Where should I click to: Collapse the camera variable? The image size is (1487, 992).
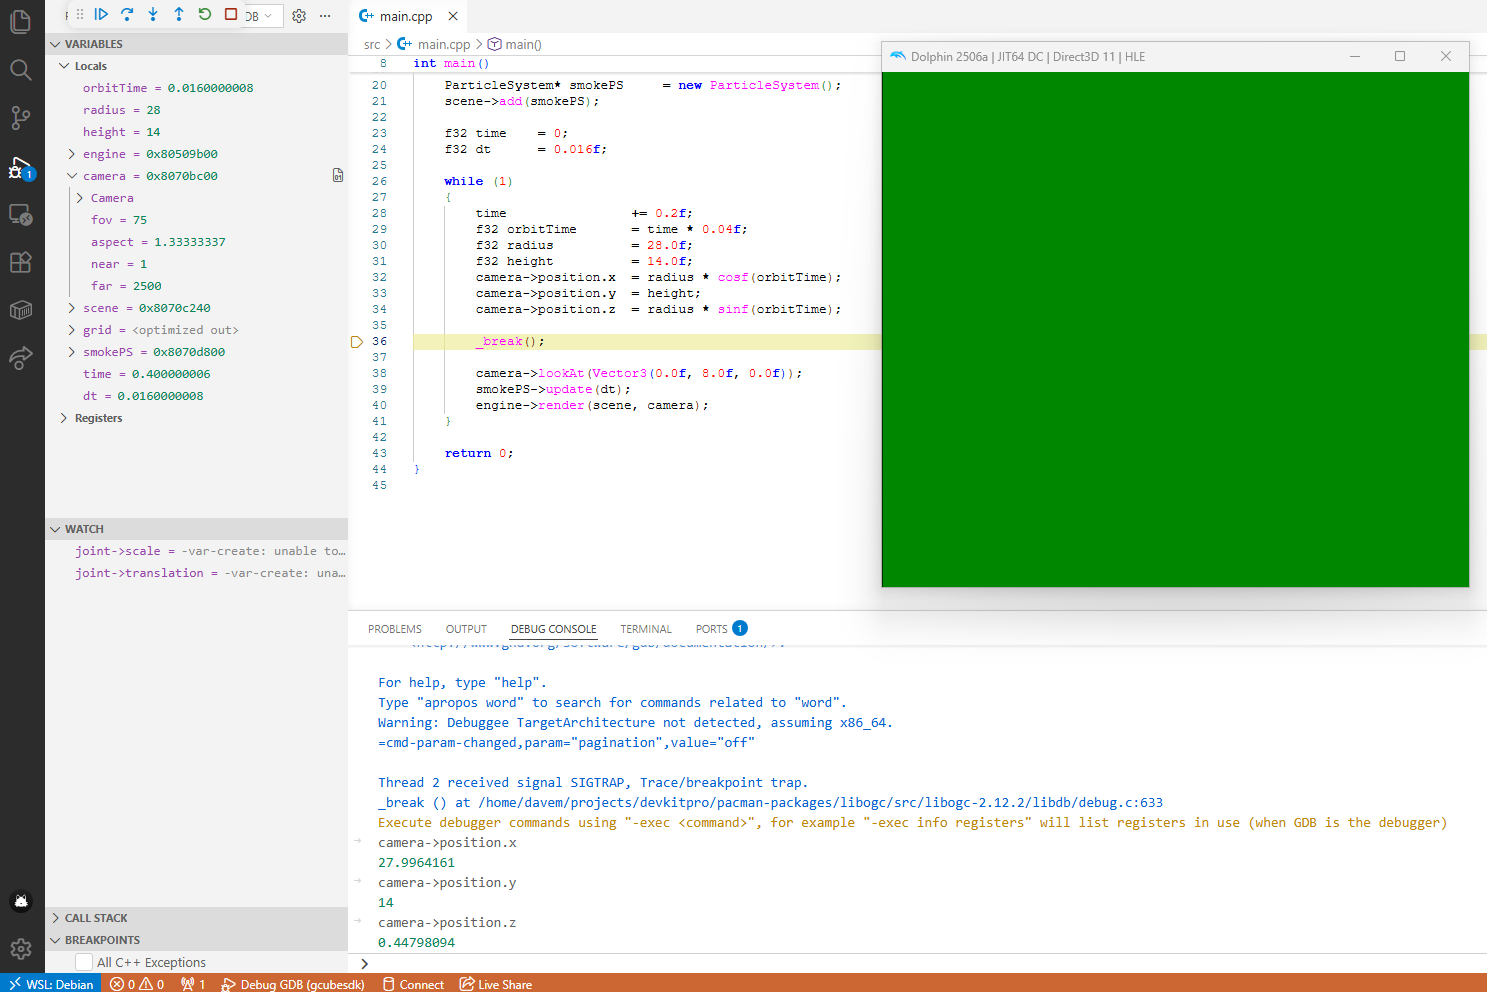tap(72, 176)
